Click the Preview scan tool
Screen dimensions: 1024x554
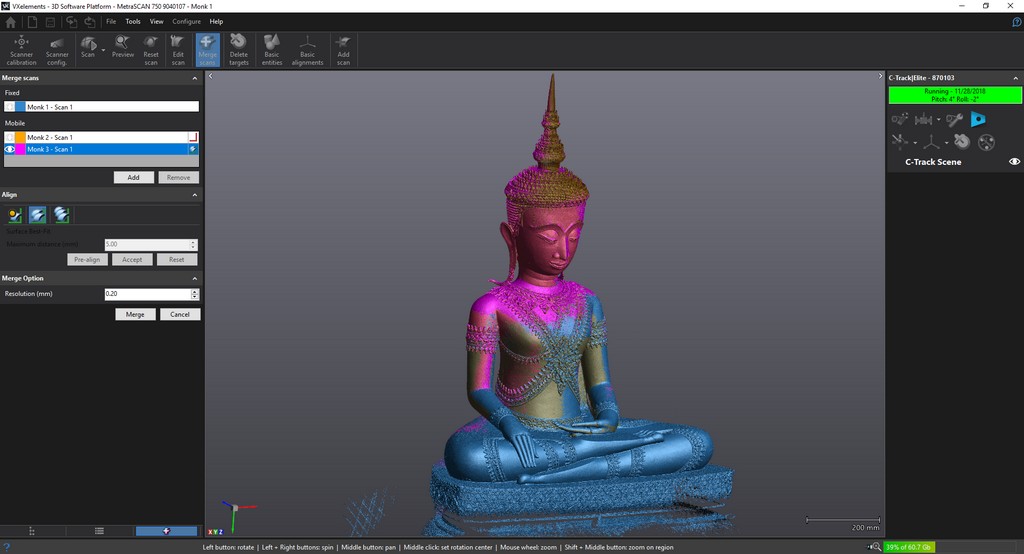122,47
